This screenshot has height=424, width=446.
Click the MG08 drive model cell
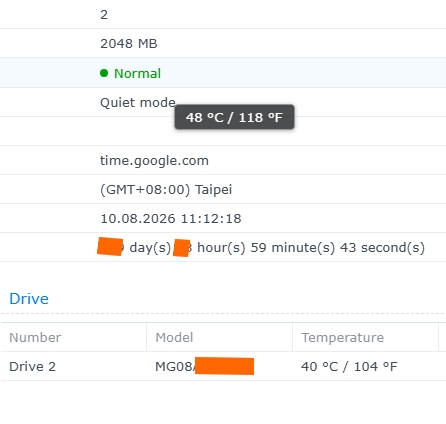tap(205, 366)
